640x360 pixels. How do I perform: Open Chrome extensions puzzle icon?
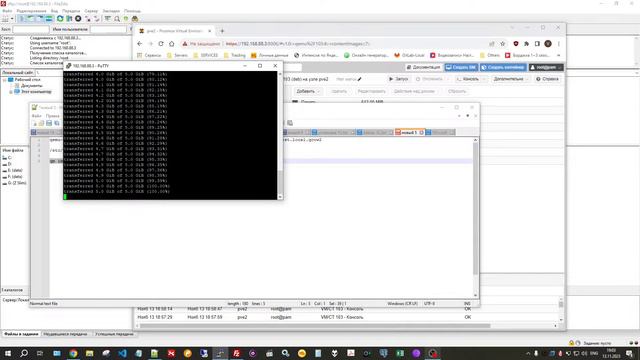pyautogui.click(x=527, y=44)
